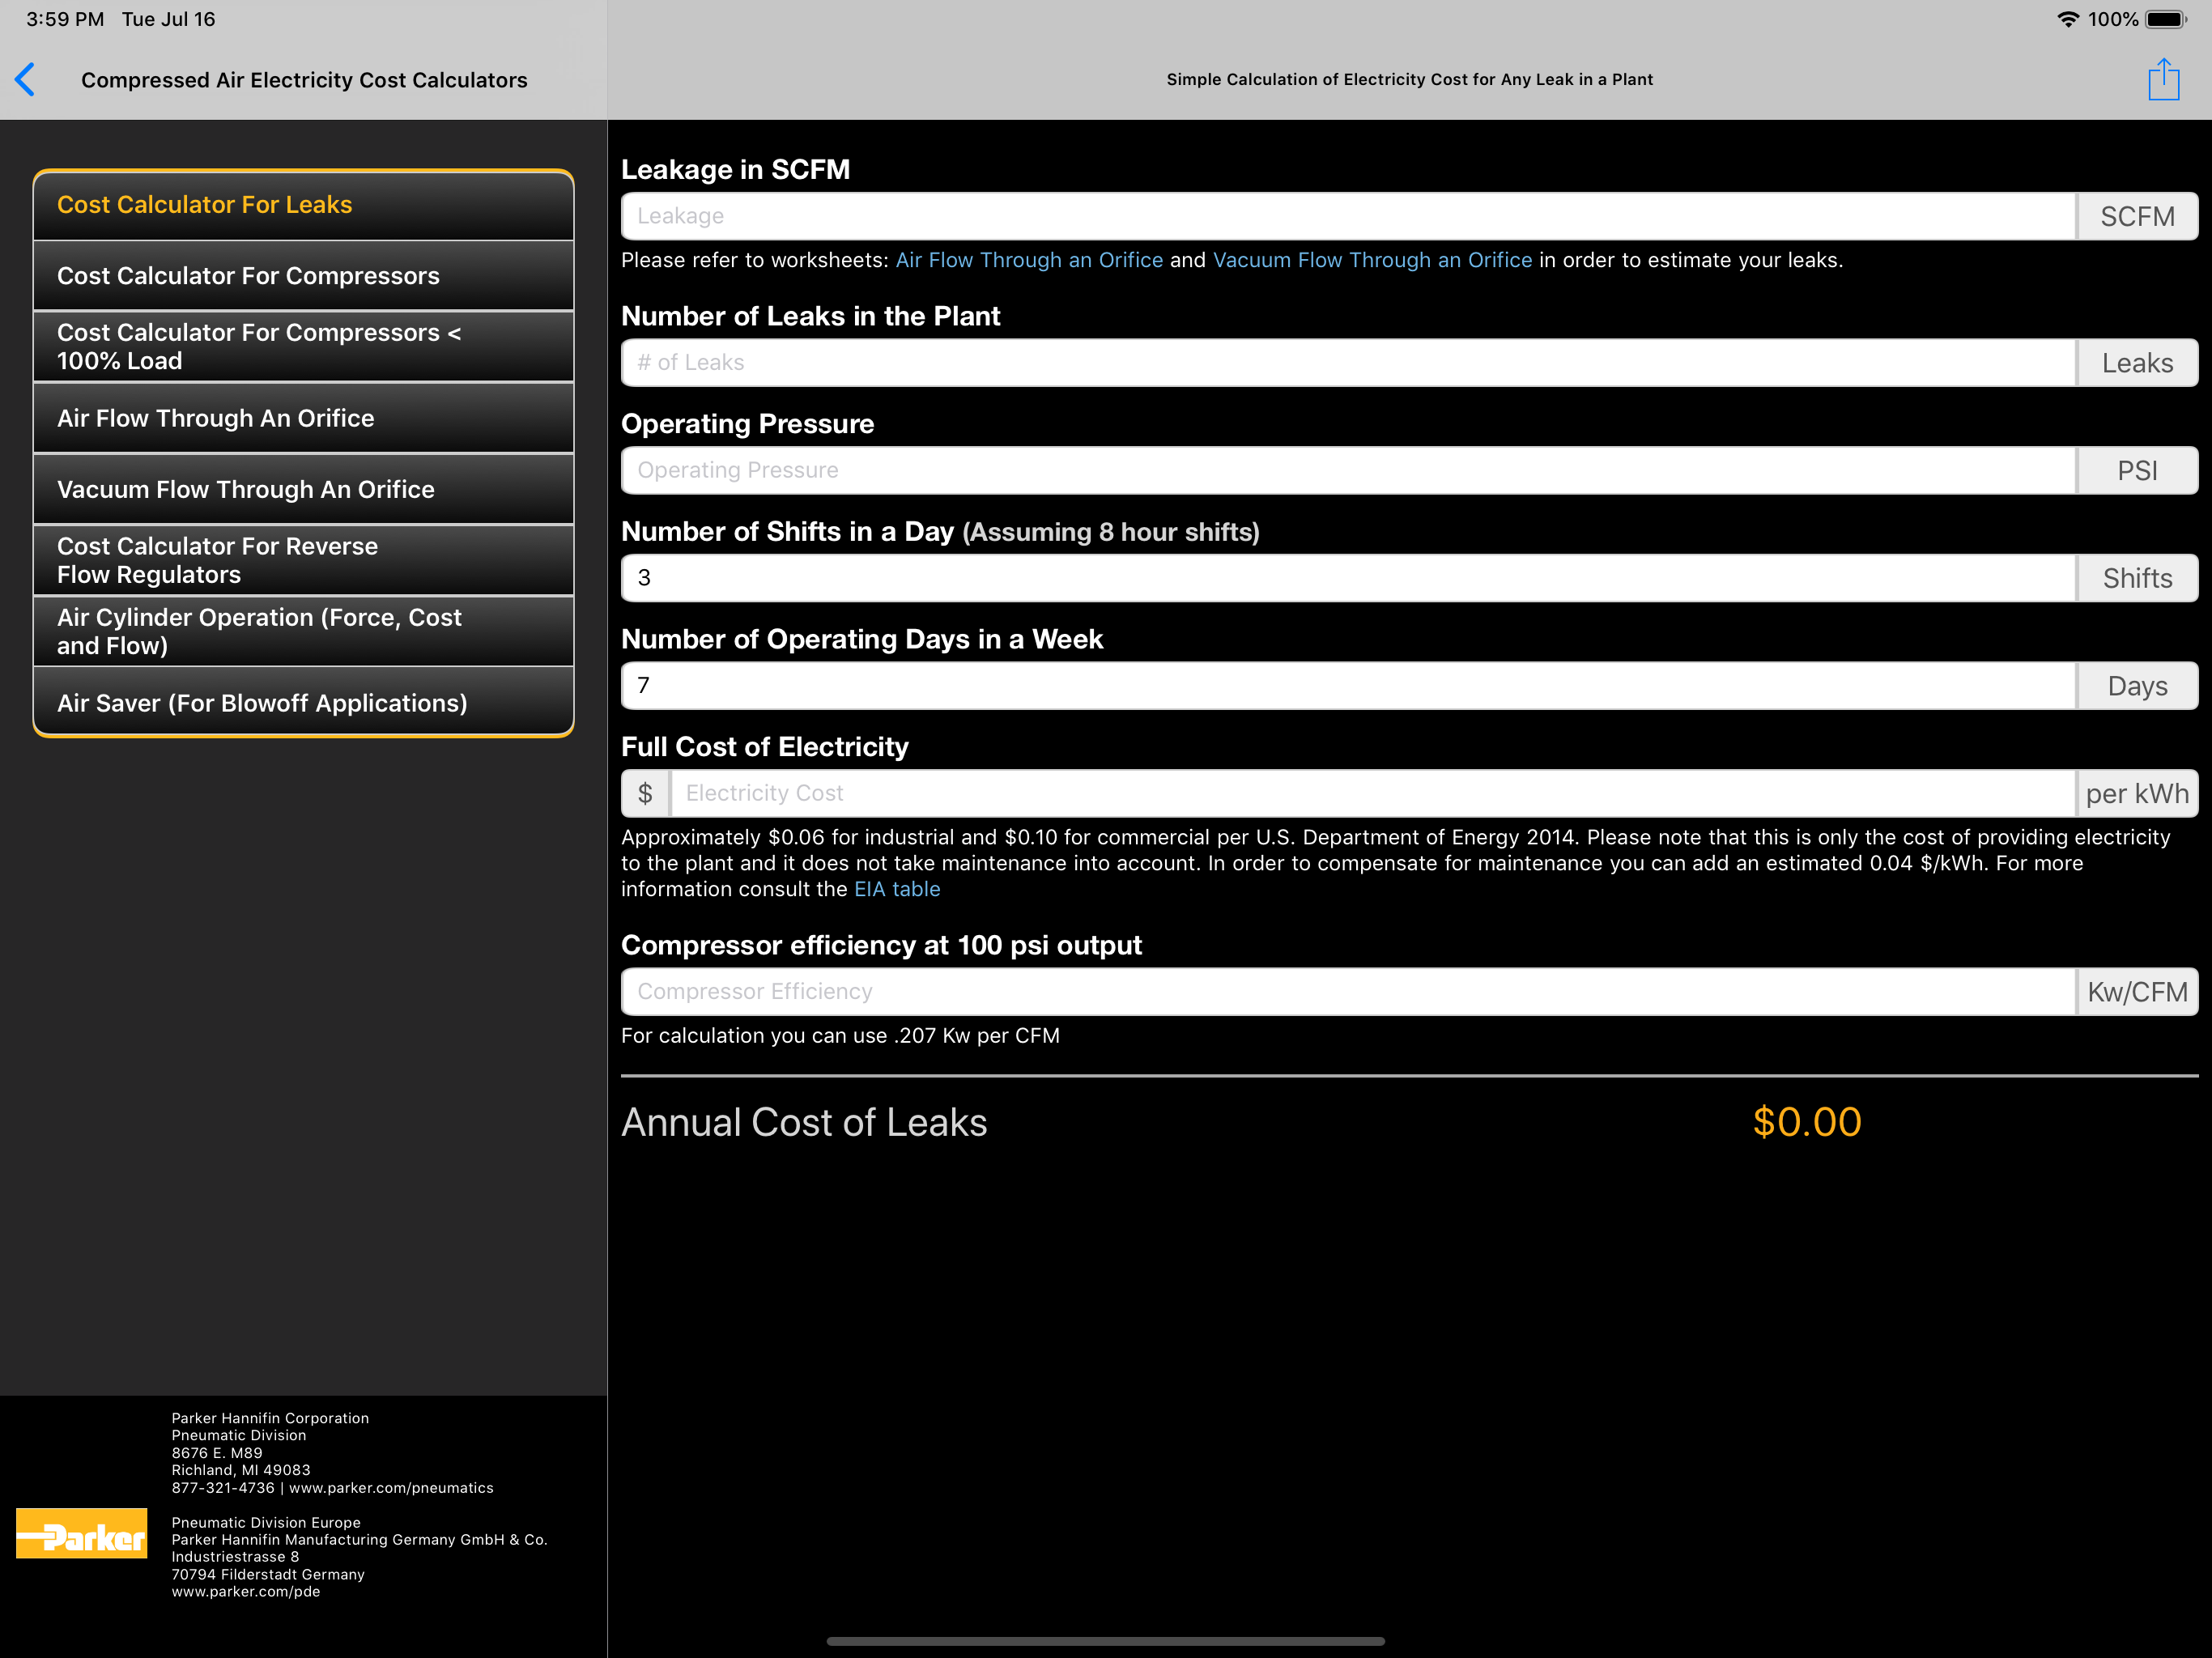Open the EIA table link
The height and width of the screenshot is (1658, 2212).
(897, 889)
